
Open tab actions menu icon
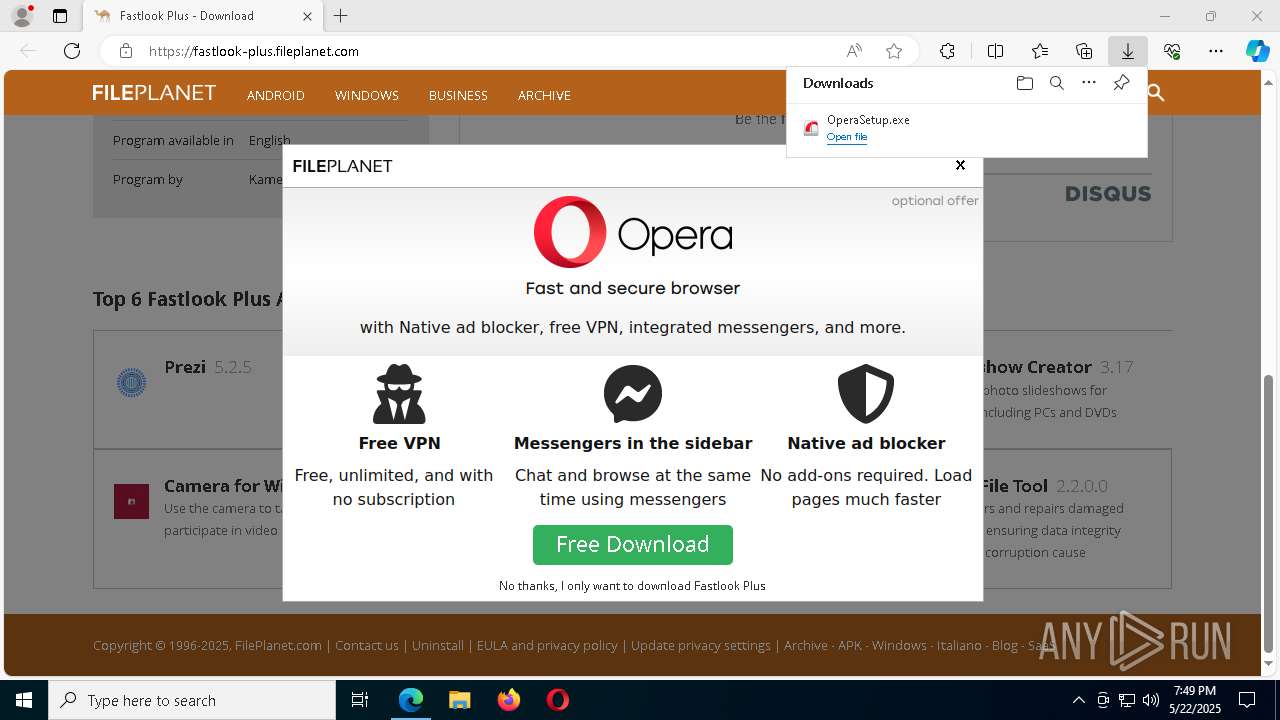click(x=60, y=16)
